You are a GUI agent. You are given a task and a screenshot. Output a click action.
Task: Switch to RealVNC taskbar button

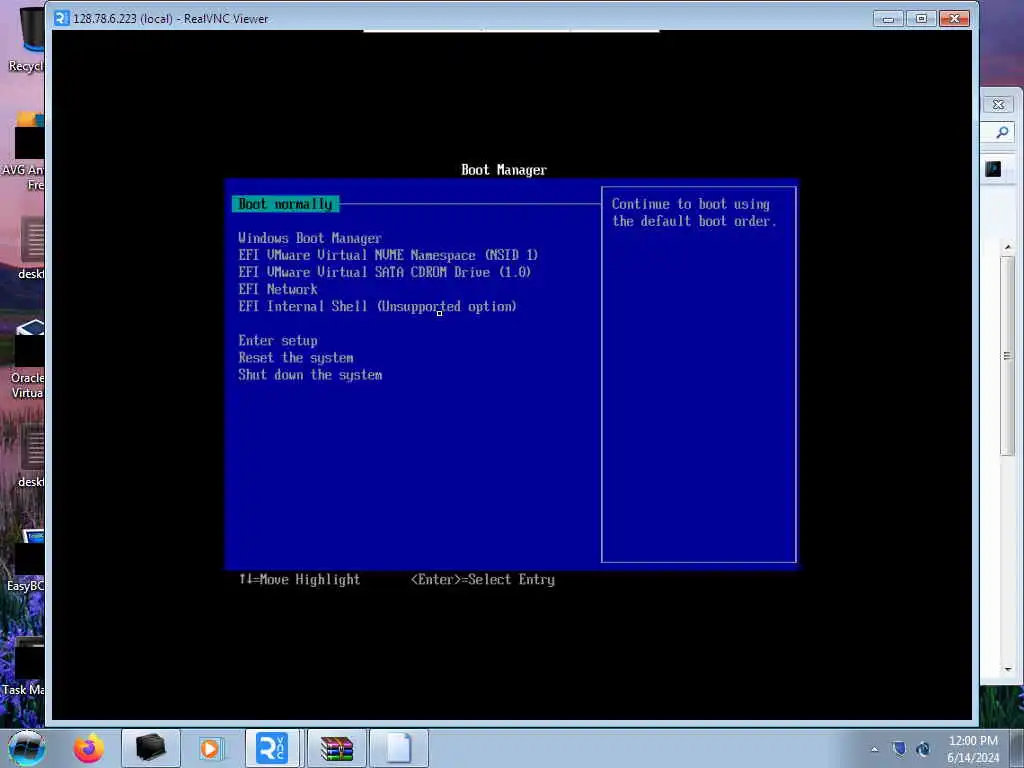click(x=272, y=748)
